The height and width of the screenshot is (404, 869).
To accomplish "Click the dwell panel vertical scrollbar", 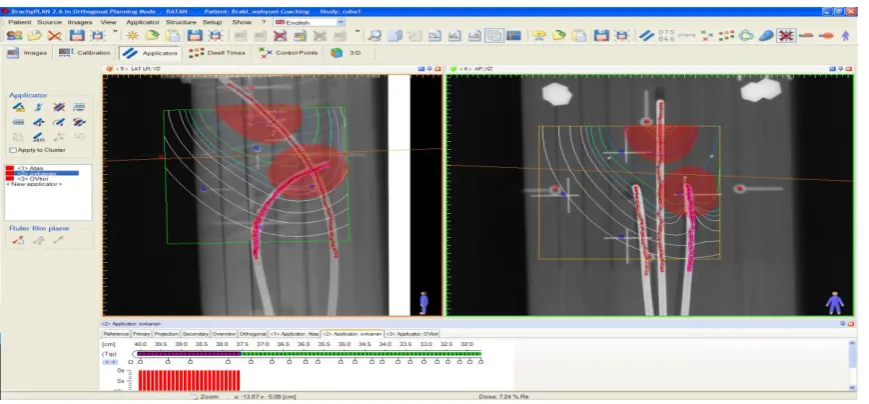I will pyautogui.click(x=852, y=365).
